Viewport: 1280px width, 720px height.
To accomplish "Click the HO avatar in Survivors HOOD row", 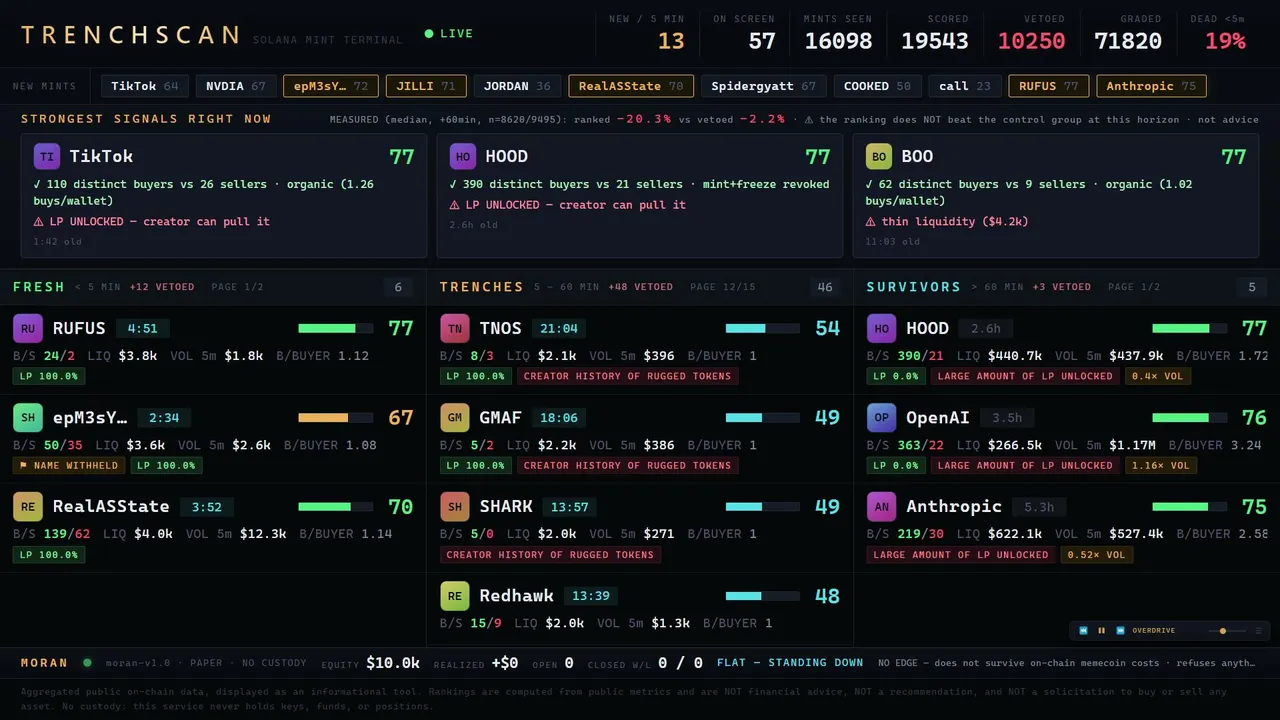I will tap(881, 328).
